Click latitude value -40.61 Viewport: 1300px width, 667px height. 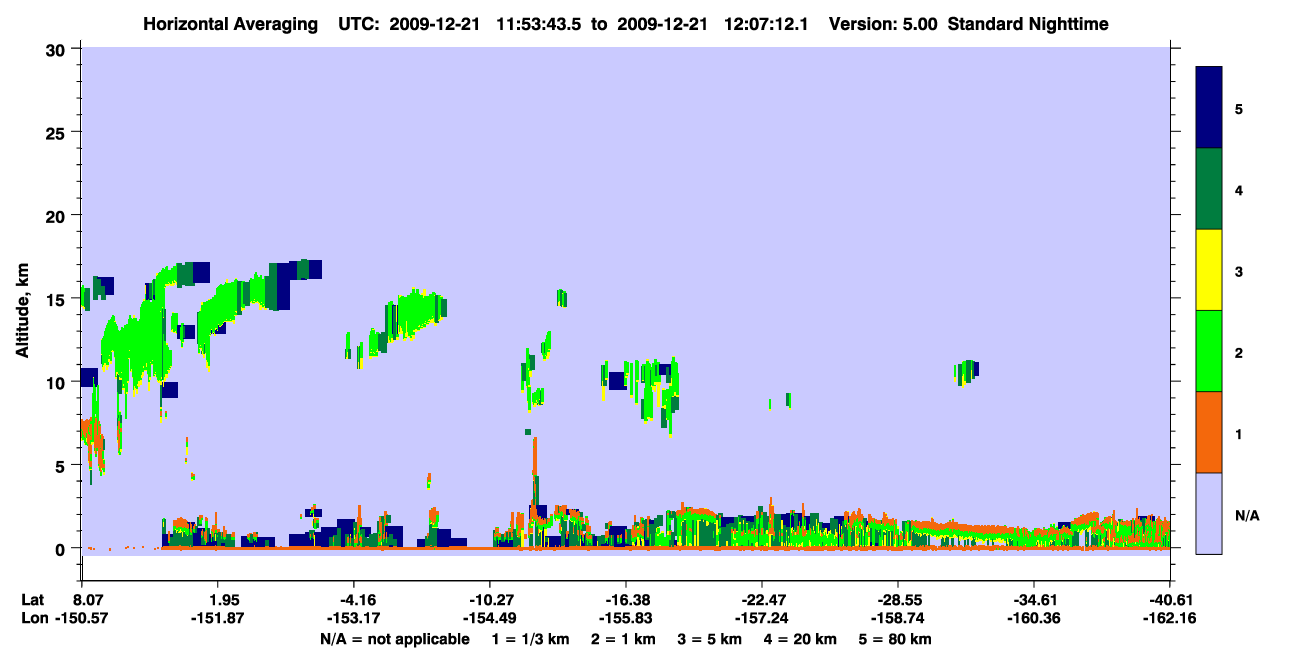click(1170, 600)
